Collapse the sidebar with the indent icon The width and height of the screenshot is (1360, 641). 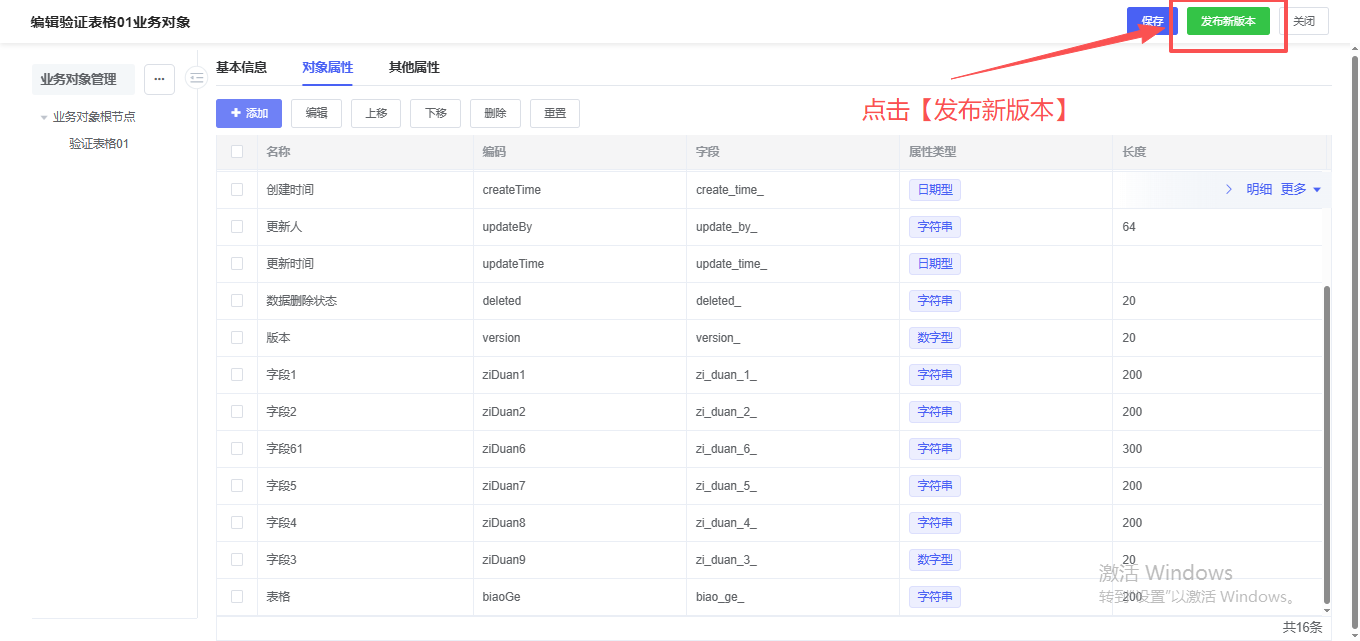pyautogui.click(x=196, y=78)
